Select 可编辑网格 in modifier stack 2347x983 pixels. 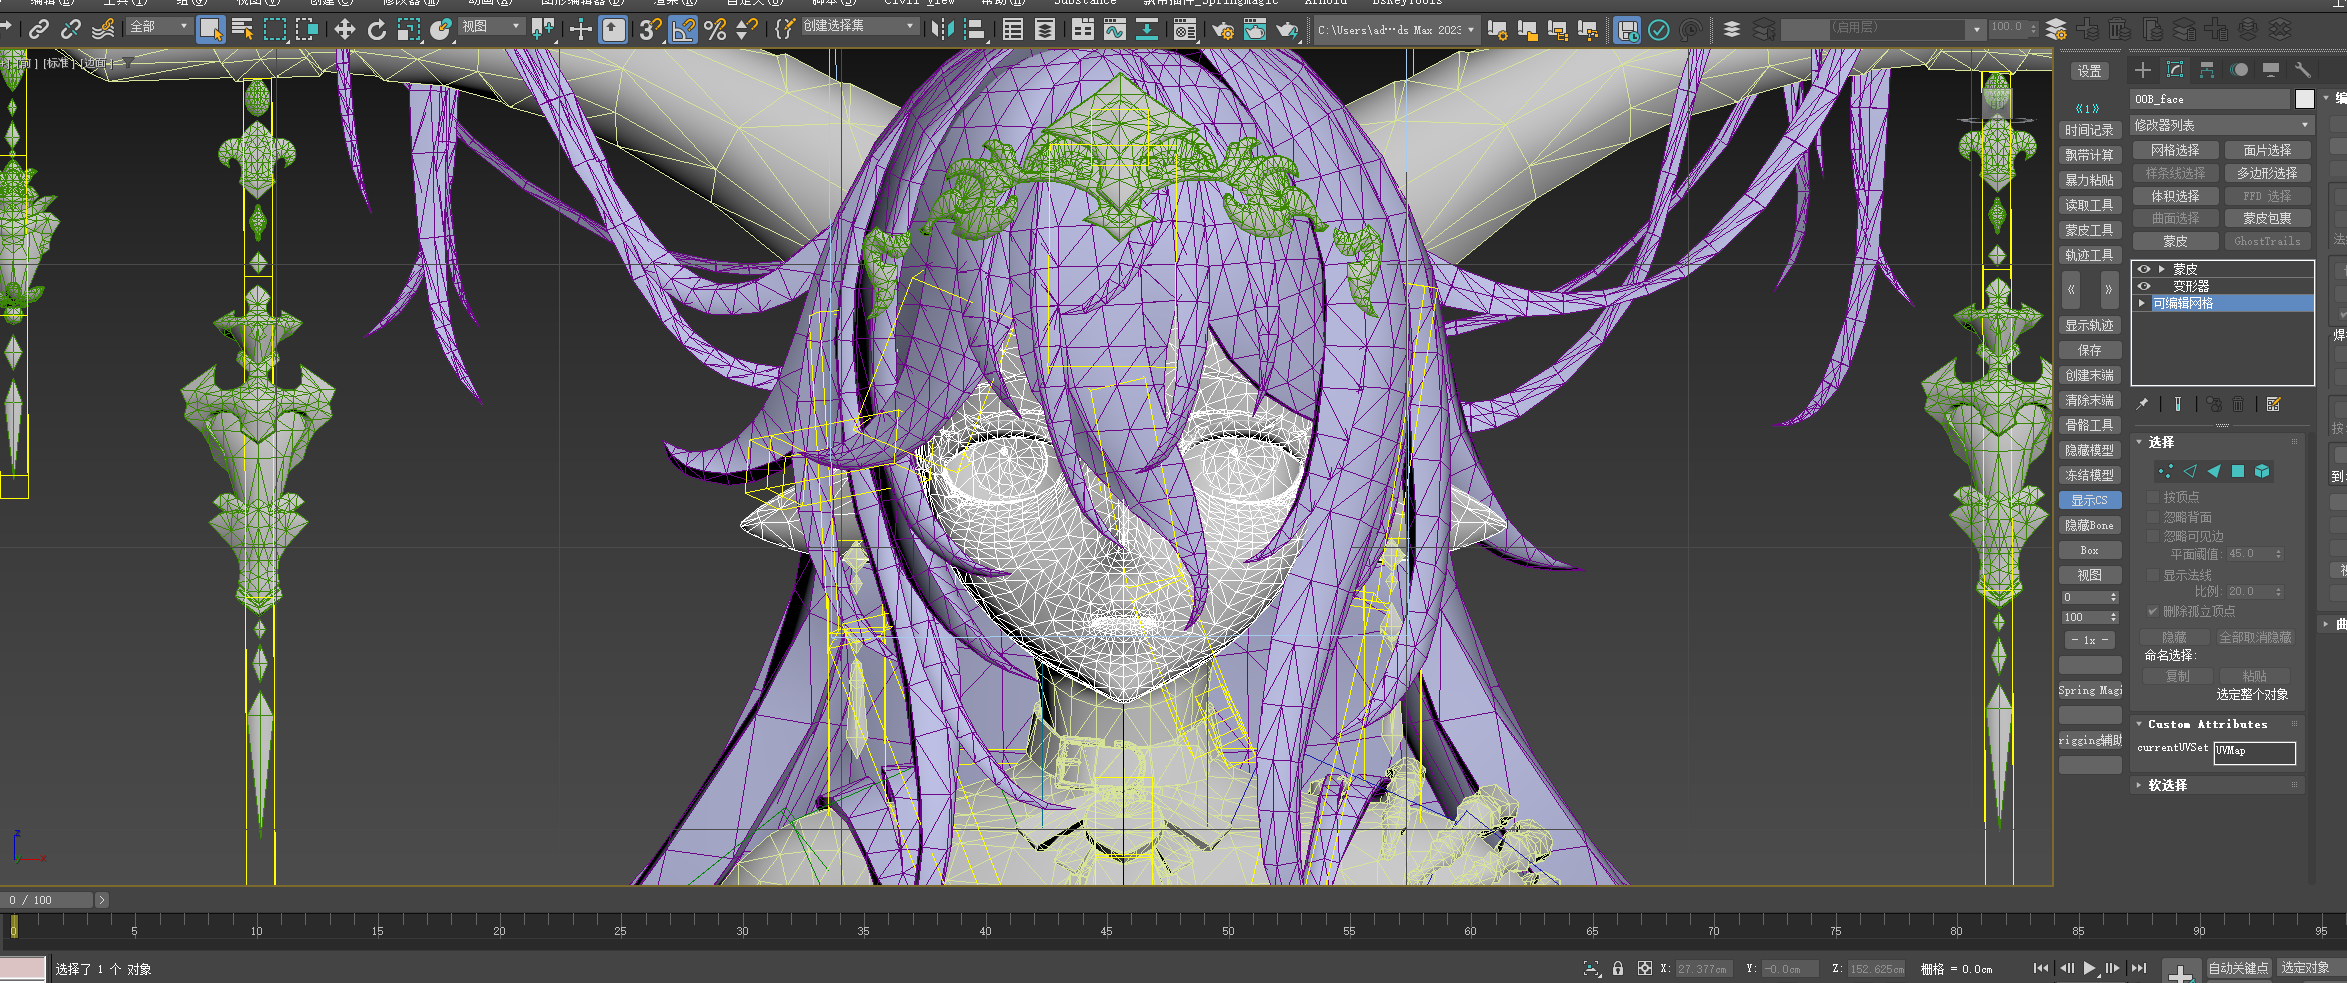pos(2183,303)
